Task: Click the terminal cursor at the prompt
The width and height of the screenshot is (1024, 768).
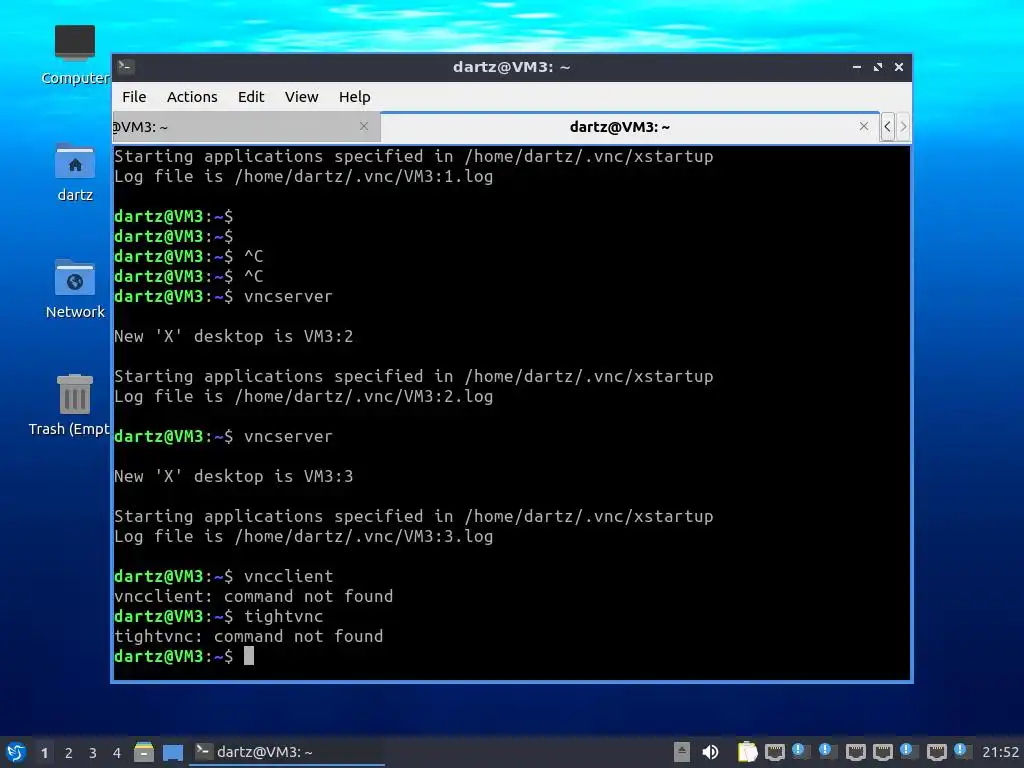Action: [x=249, y=656]
